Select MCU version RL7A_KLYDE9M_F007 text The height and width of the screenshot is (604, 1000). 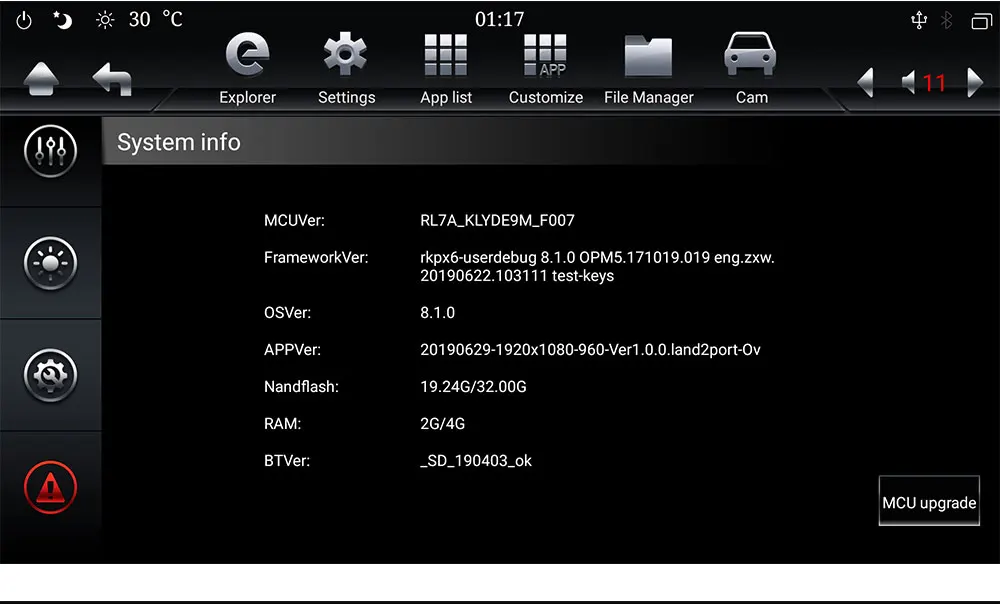(x=497, y=221)
